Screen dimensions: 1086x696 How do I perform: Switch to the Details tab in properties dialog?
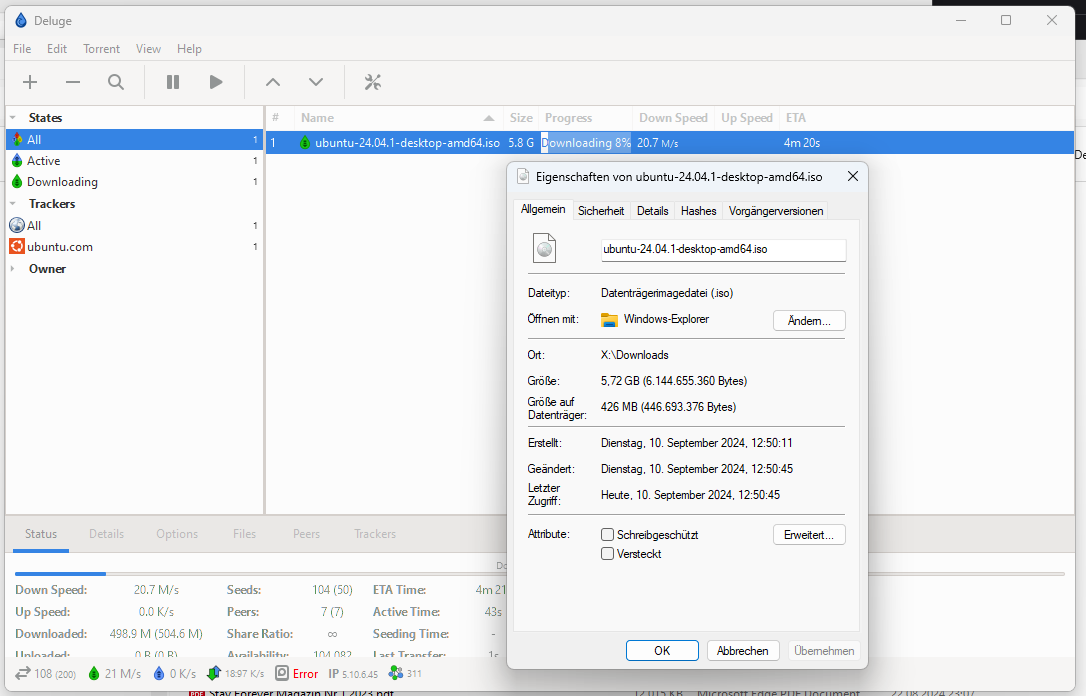tap(652, 211)
